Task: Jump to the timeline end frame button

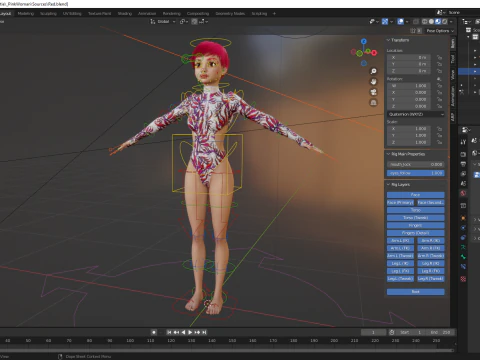Action: [204, 332]
